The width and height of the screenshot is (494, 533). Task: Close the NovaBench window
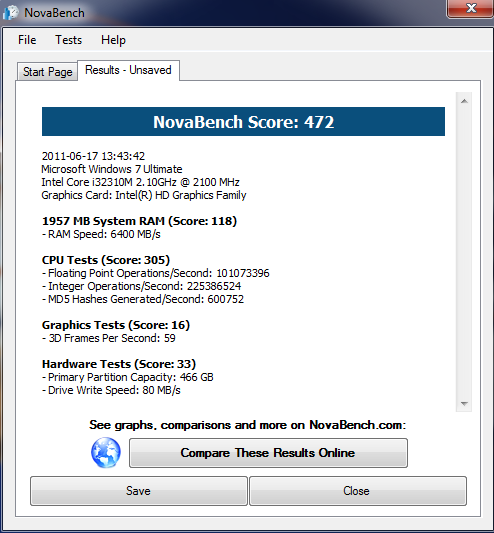471,8
